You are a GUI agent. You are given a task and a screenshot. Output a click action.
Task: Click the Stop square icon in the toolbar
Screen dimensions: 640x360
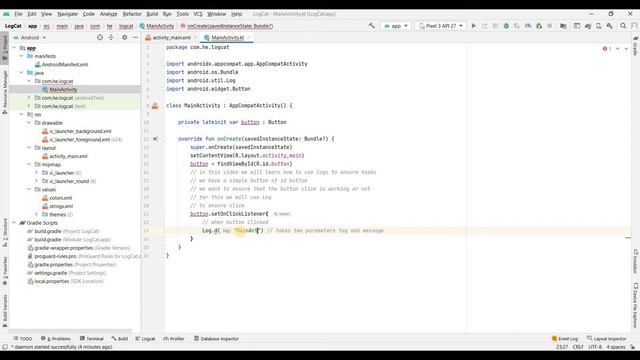(x=550, y=26)
